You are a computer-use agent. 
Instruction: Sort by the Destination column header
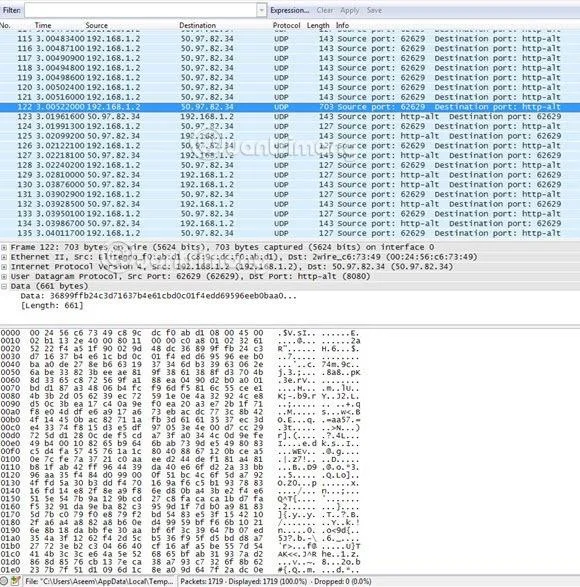click(x=197, y=25)
